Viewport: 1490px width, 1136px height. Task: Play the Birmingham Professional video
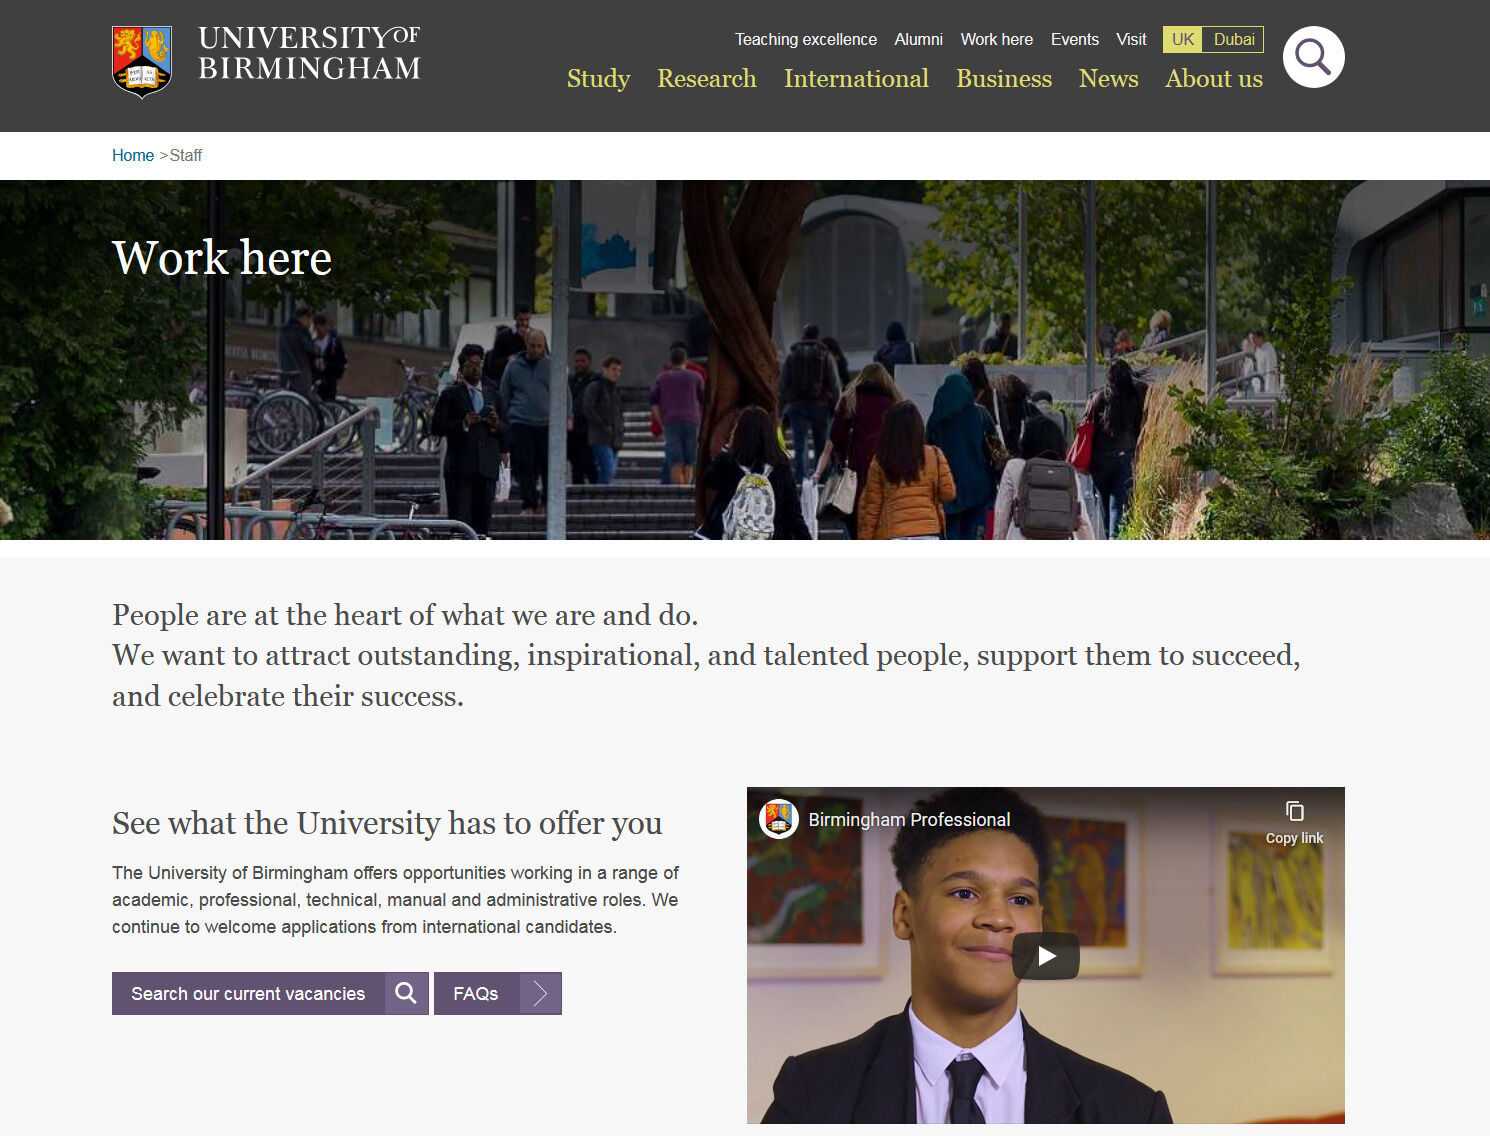(x=1045, y=956)
